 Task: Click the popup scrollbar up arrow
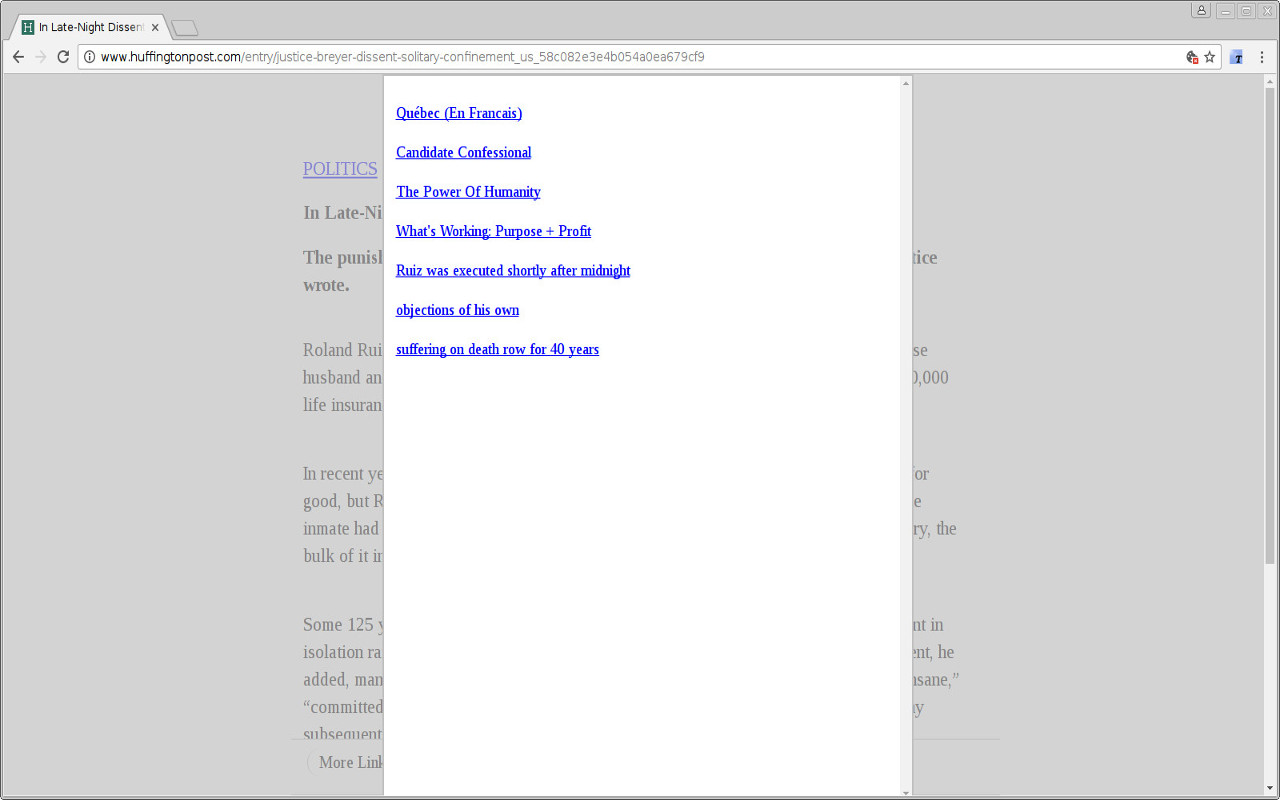(906, 83)
